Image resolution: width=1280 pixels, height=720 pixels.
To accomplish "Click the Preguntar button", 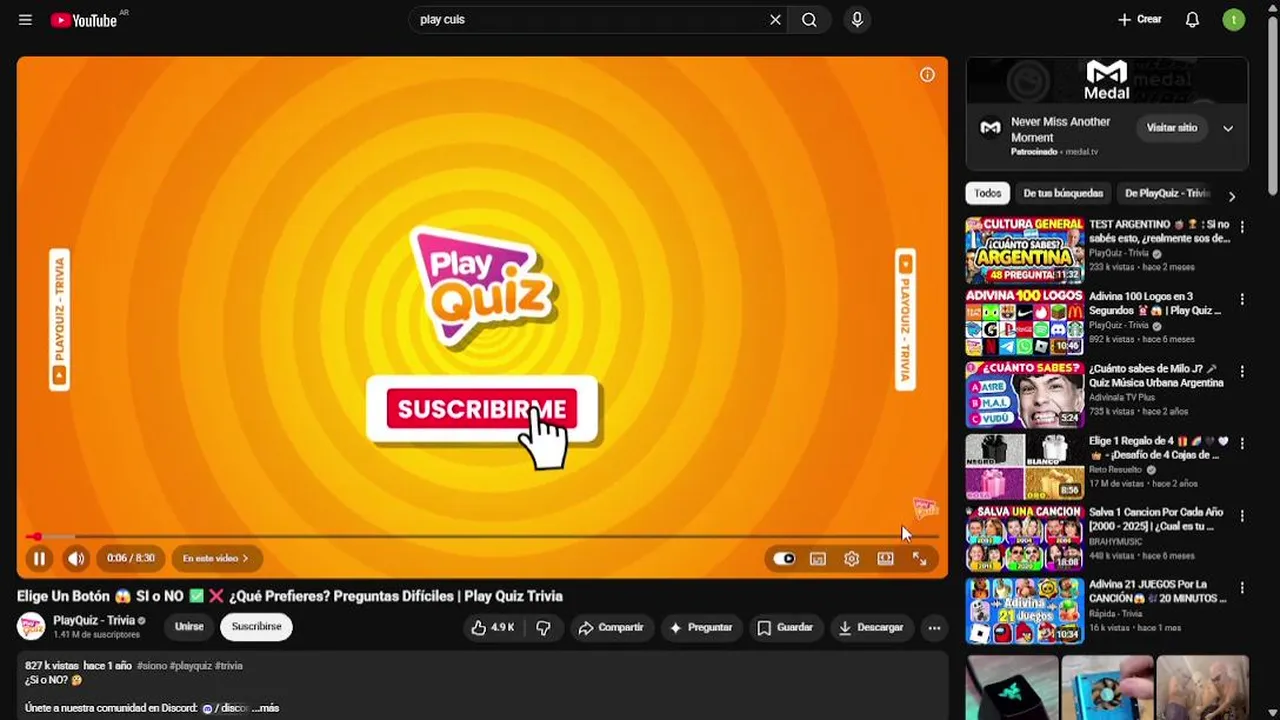I will 700,627.
